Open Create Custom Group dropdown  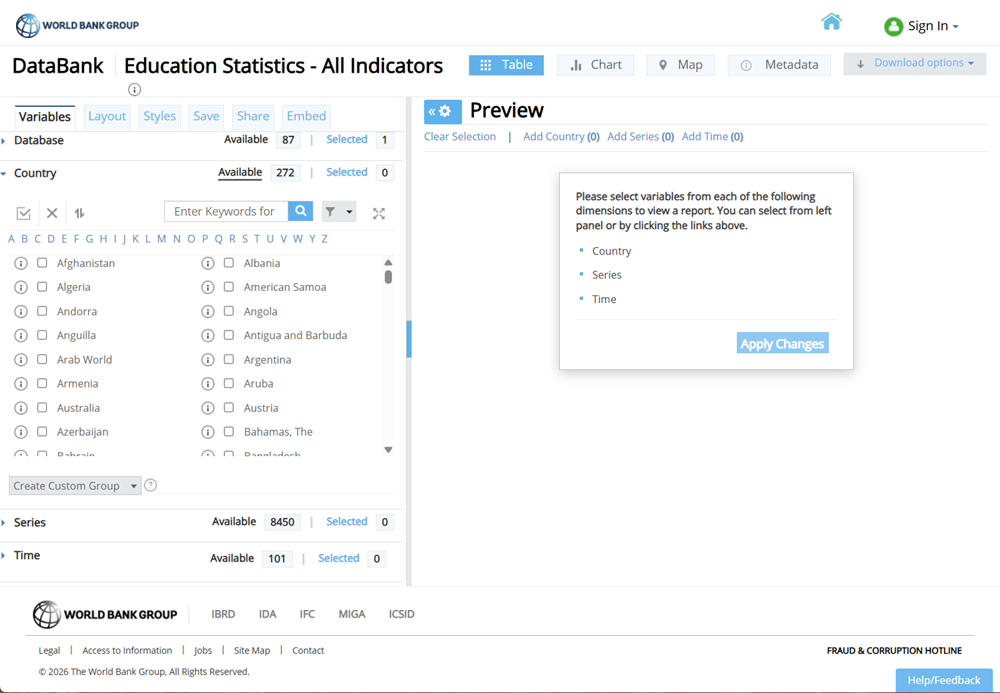tap(75, 486)
